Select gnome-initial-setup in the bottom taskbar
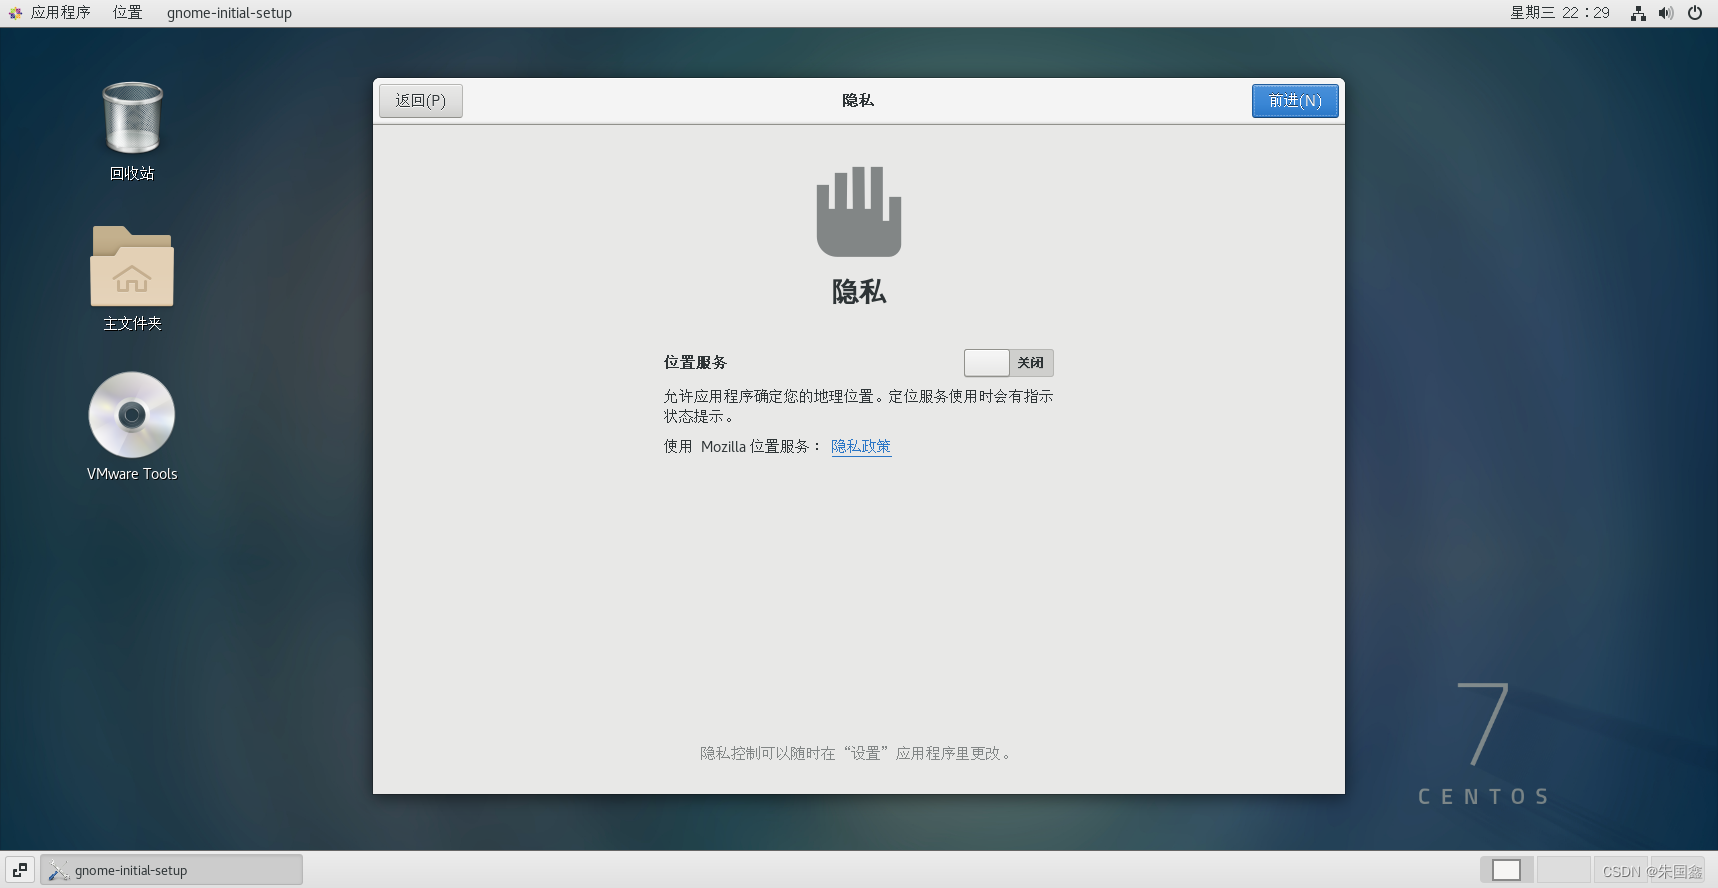The width and height of the screenshot is (1718, 888). [171, 870]
